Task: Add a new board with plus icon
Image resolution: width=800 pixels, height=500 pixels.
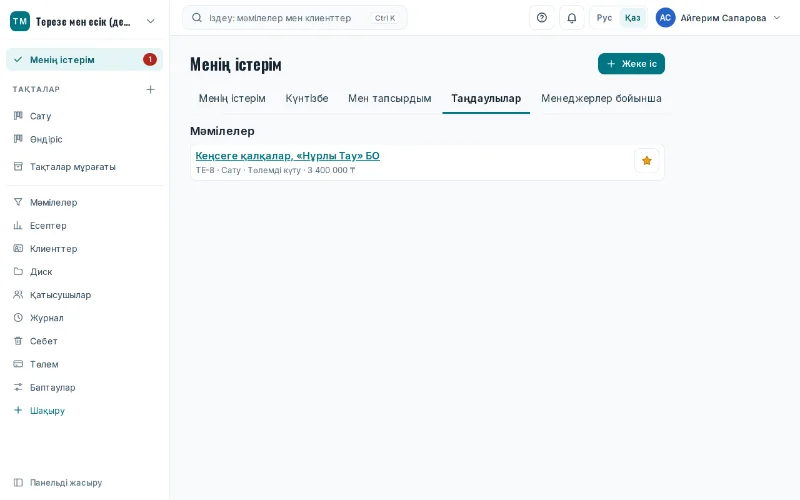Action: 151,89
